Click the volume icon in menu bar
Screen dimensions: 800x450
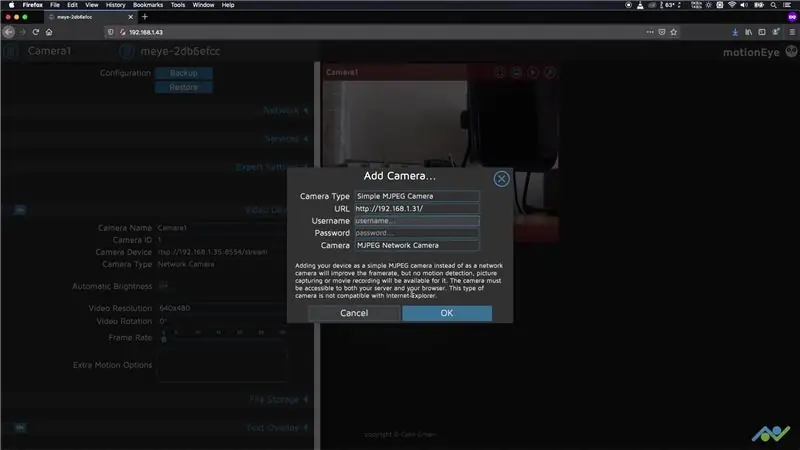744,5
